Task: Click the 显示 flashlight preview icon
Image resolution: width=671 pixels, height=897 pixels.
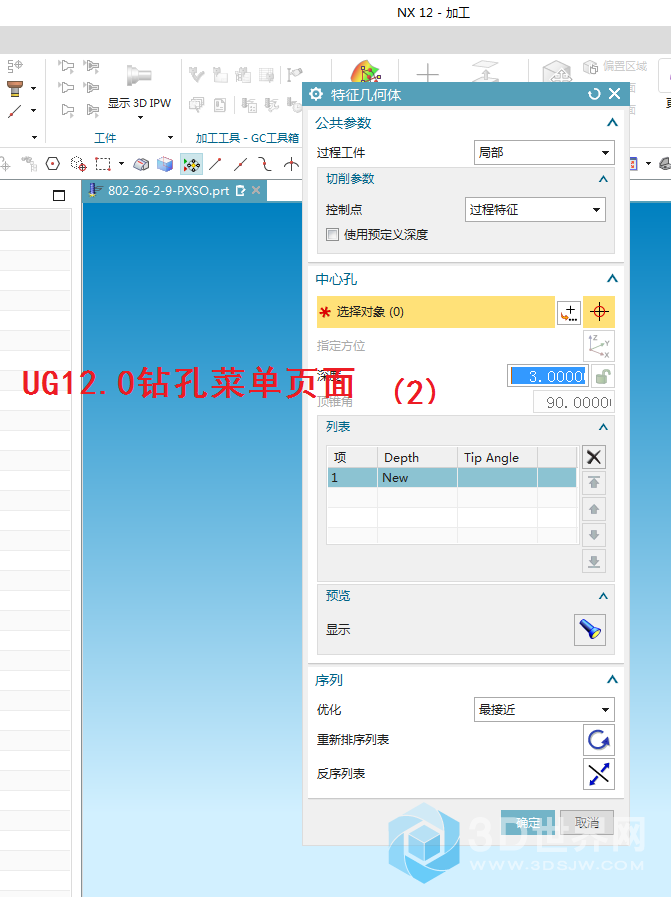Action: 590,630
